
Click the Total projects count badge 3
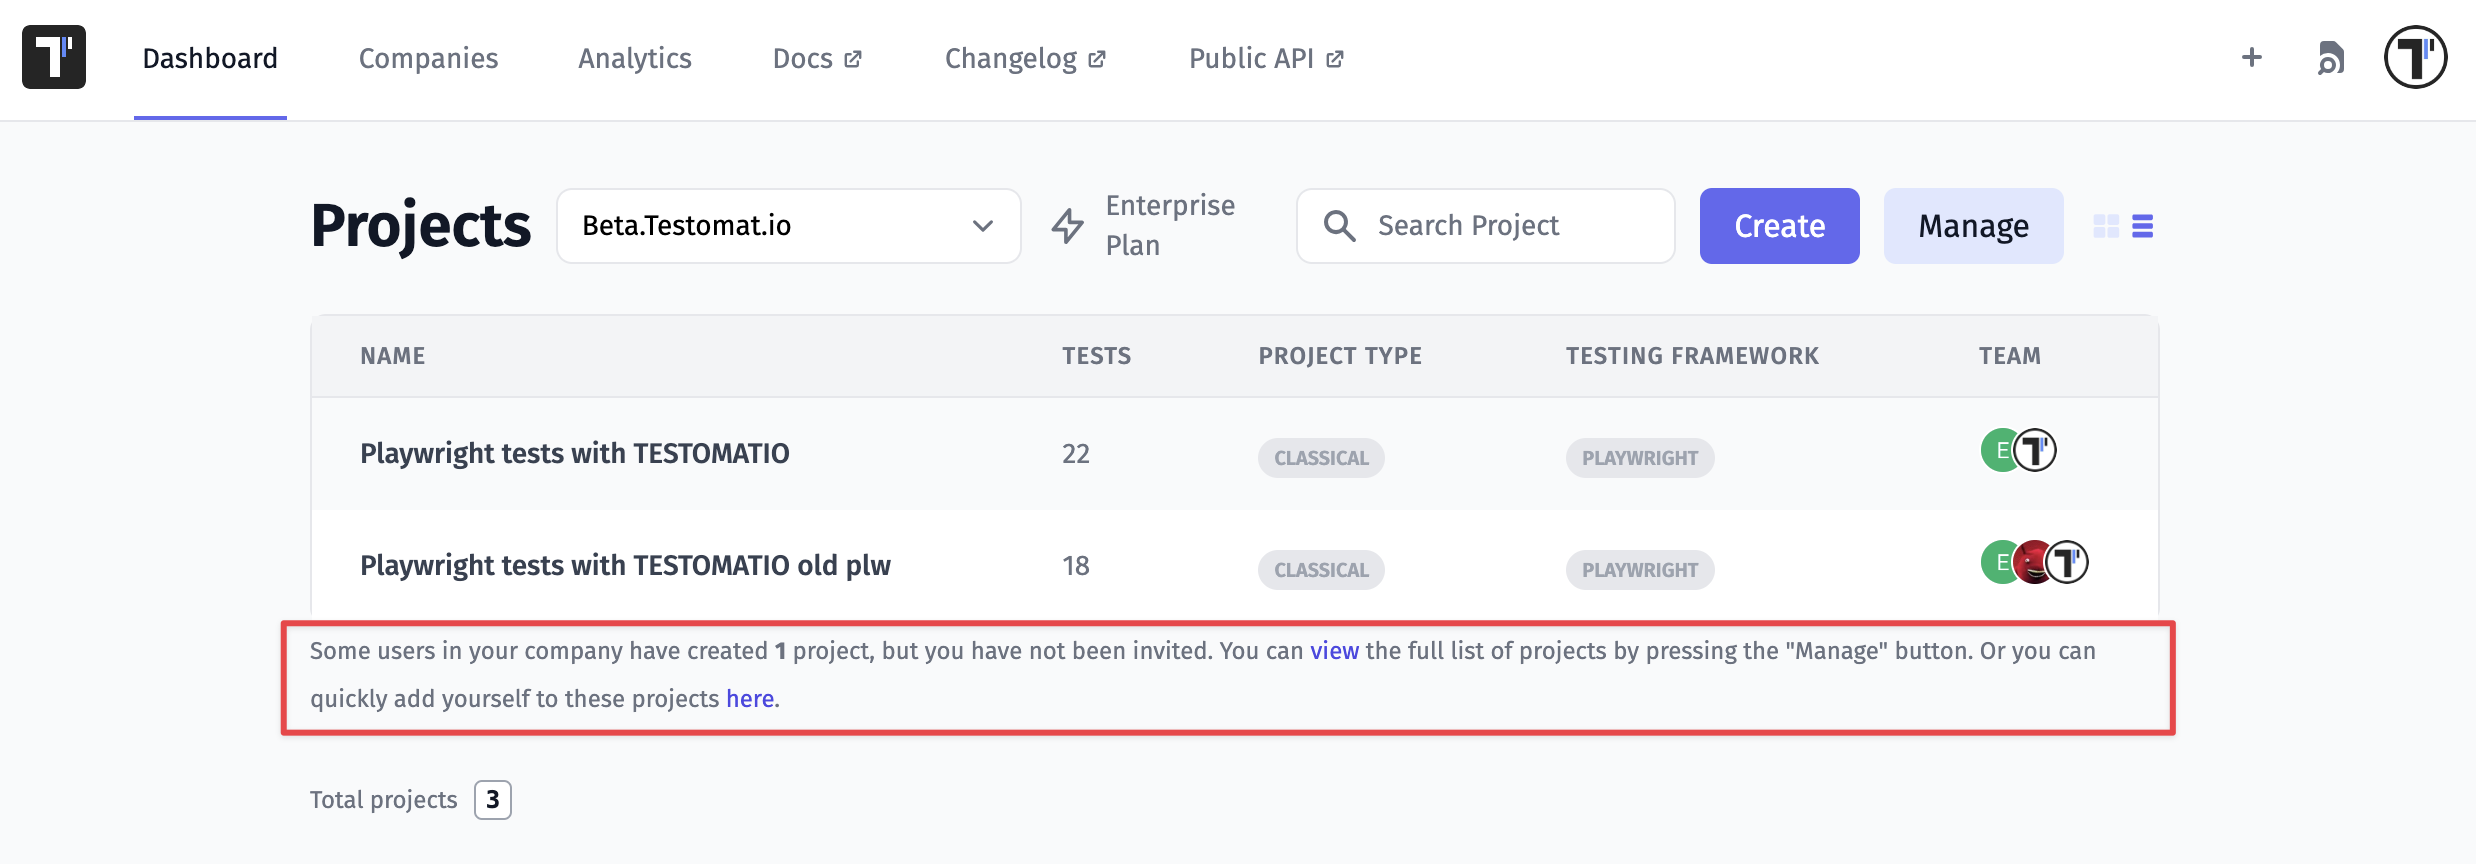click(x=493, y=800)
